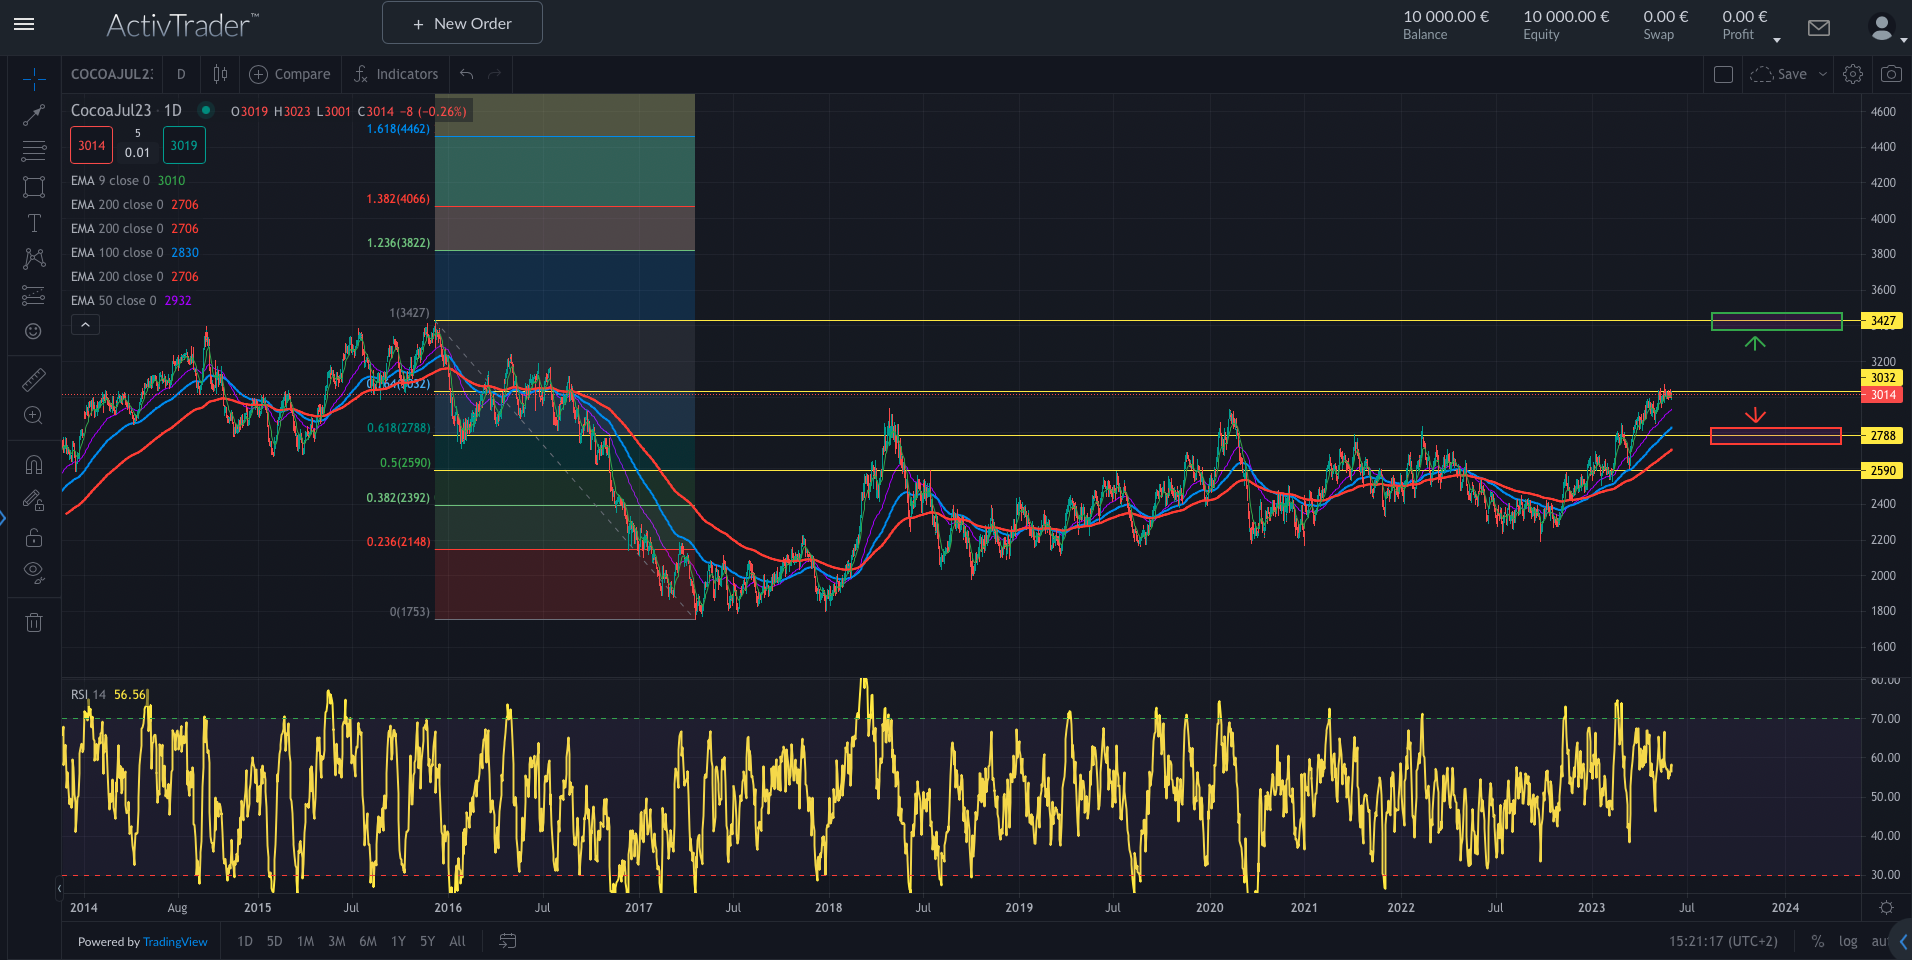
Task: Toggle magnet mode in left toolbar
Action: tap(34, 465)
